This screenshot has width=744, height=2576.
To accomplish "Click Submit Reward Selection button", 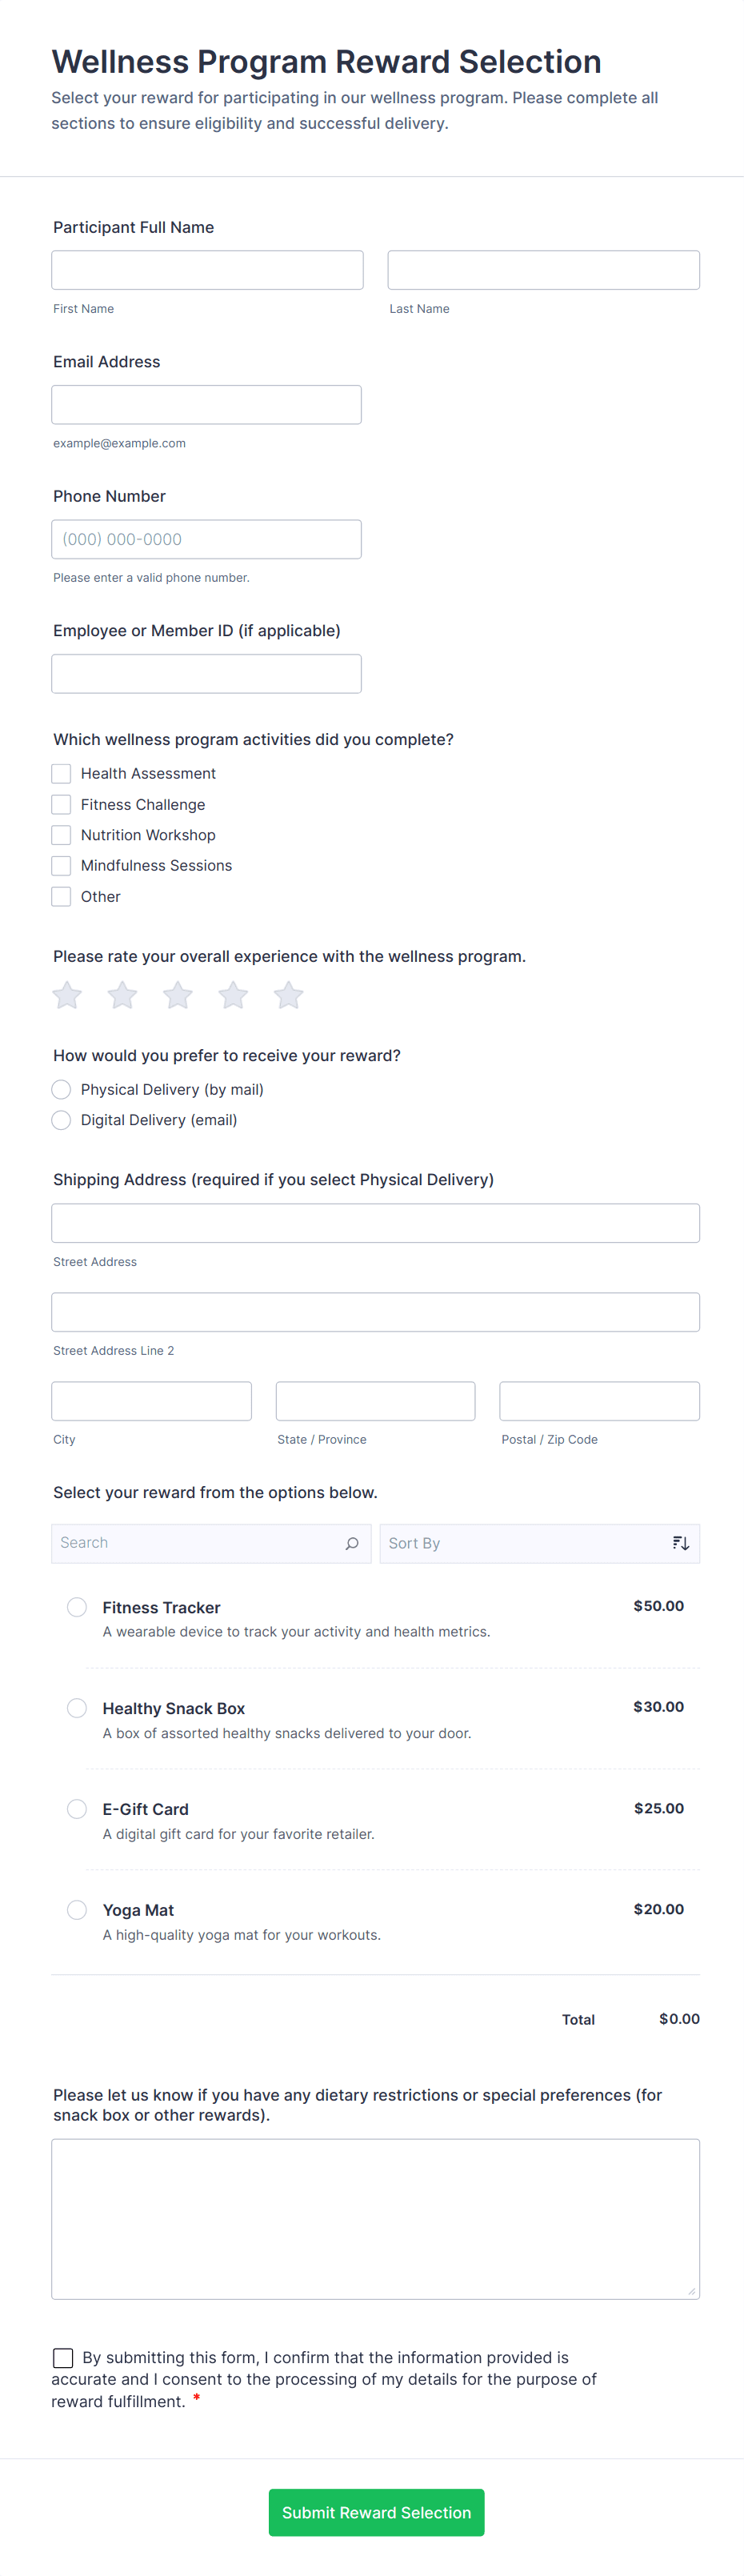I will (376, 2512).
